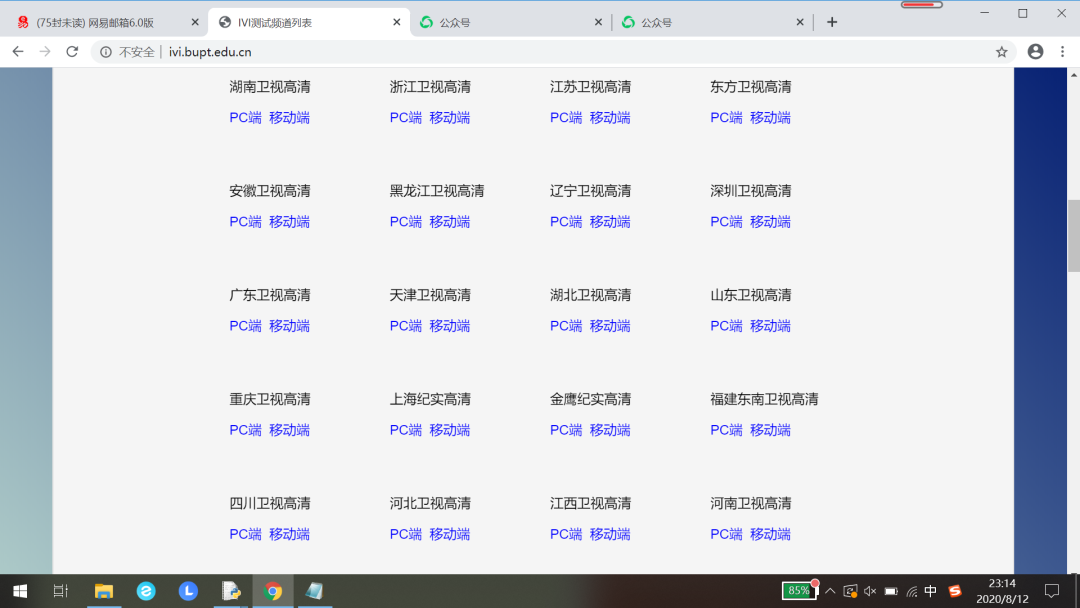Open the network Wi-Fi tray icon
This screenshot has height=608, width=1080.
click(x=911, y=591)
